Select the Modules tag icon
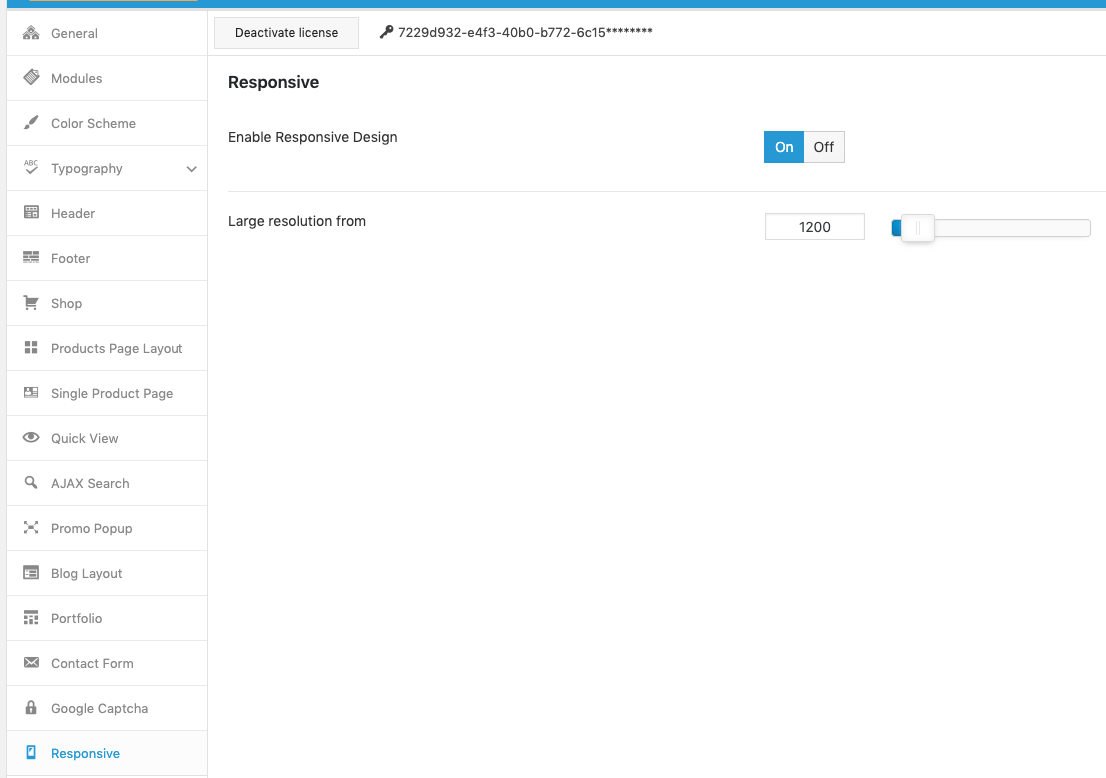 tap(31, 78)
